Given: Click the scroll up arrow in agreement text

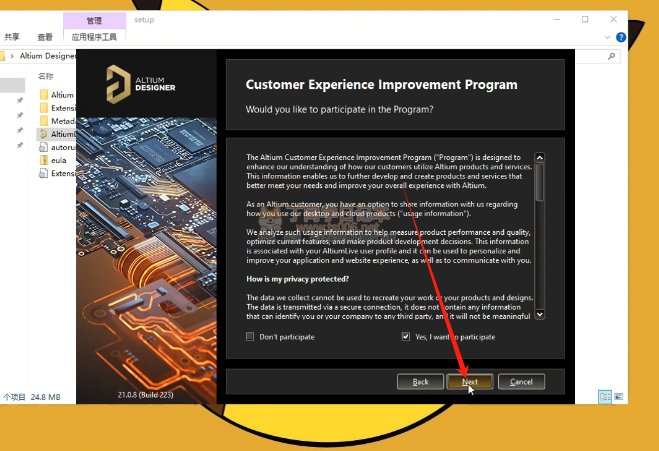Looking at the screenshot, I should point(540,158).
